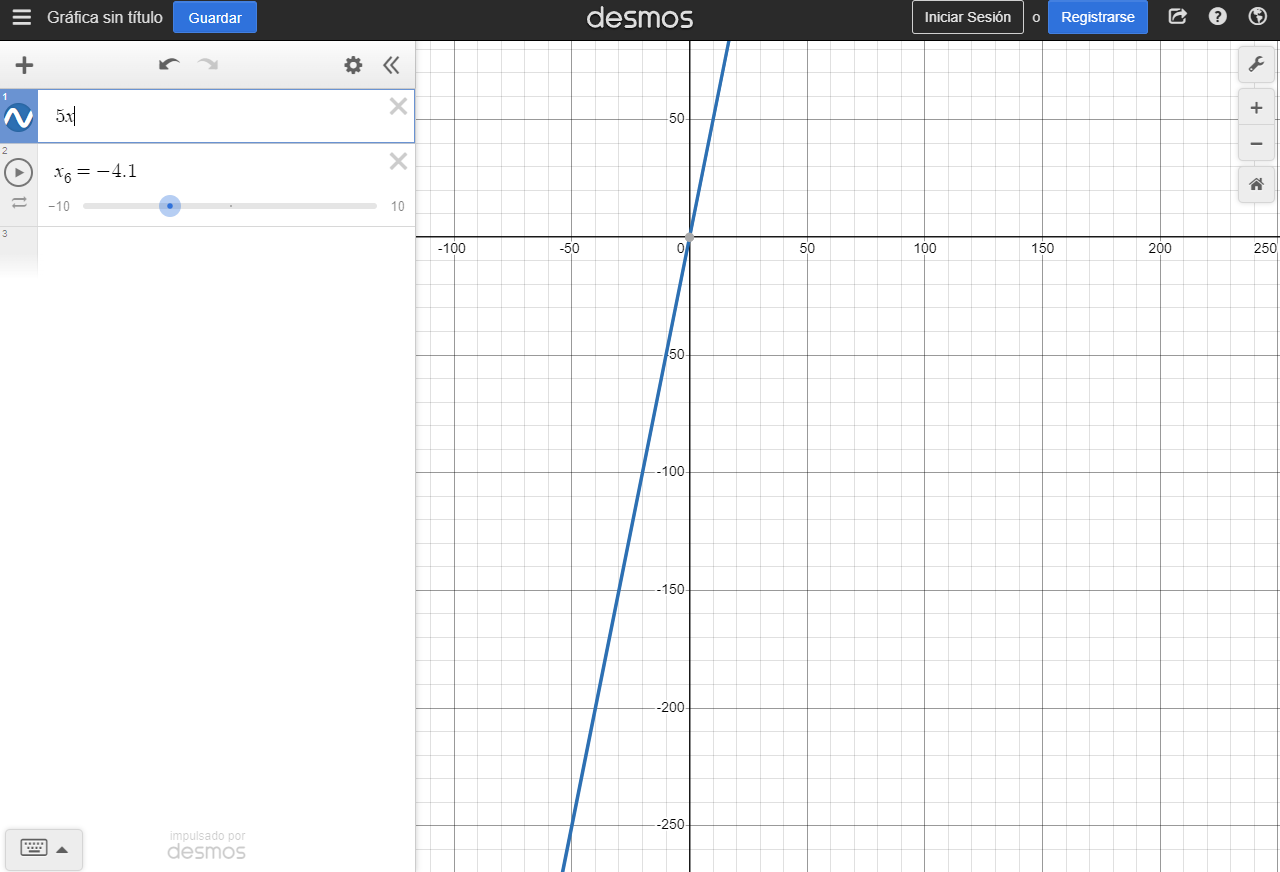Redo the last action

tap(208, 66)
